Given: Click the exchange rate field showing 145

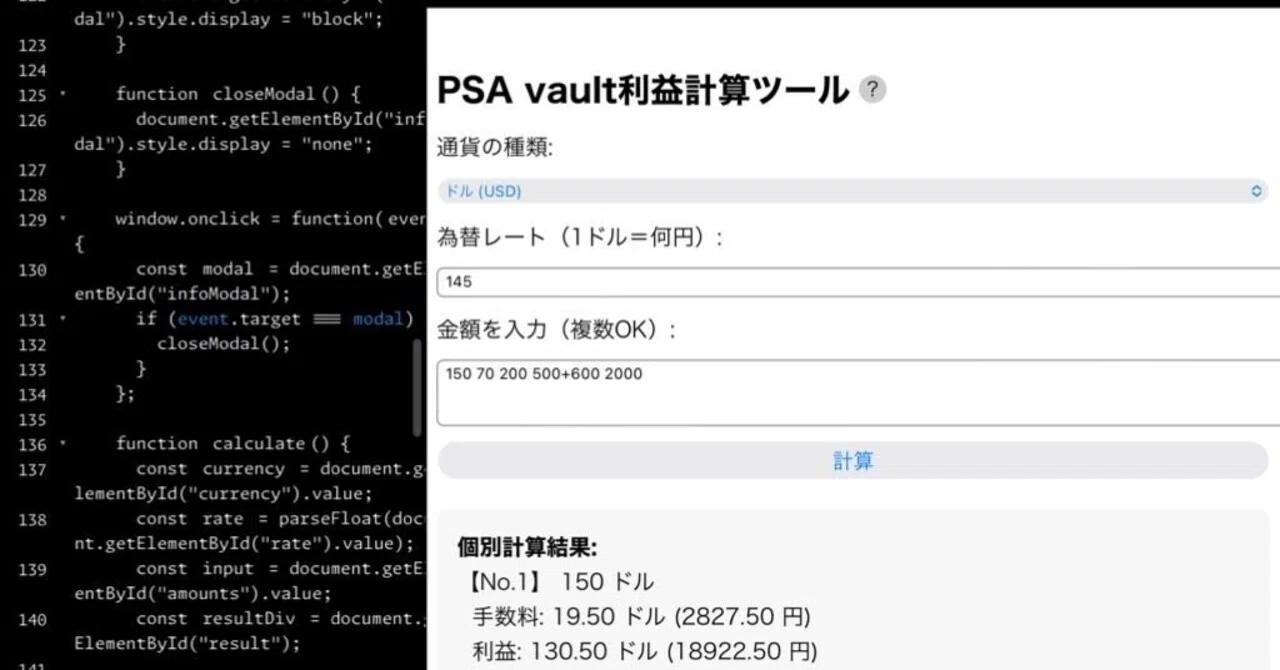Looking at the screenshot, I should [858, 282].
